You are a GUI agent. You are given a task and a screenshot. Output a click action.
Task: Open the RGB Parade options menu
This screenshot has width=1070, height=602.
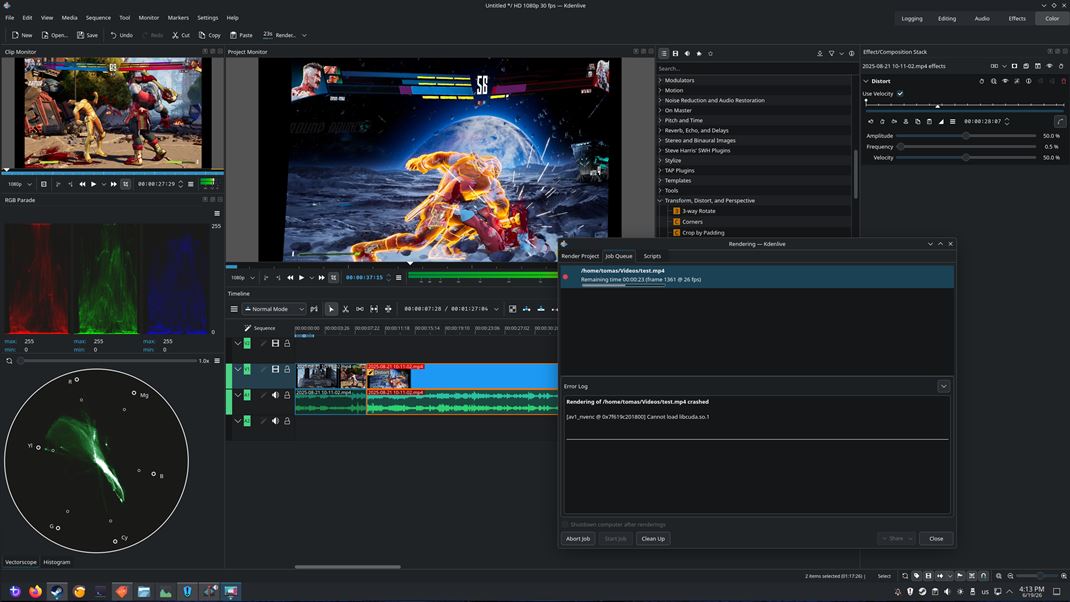coord(217,214)
